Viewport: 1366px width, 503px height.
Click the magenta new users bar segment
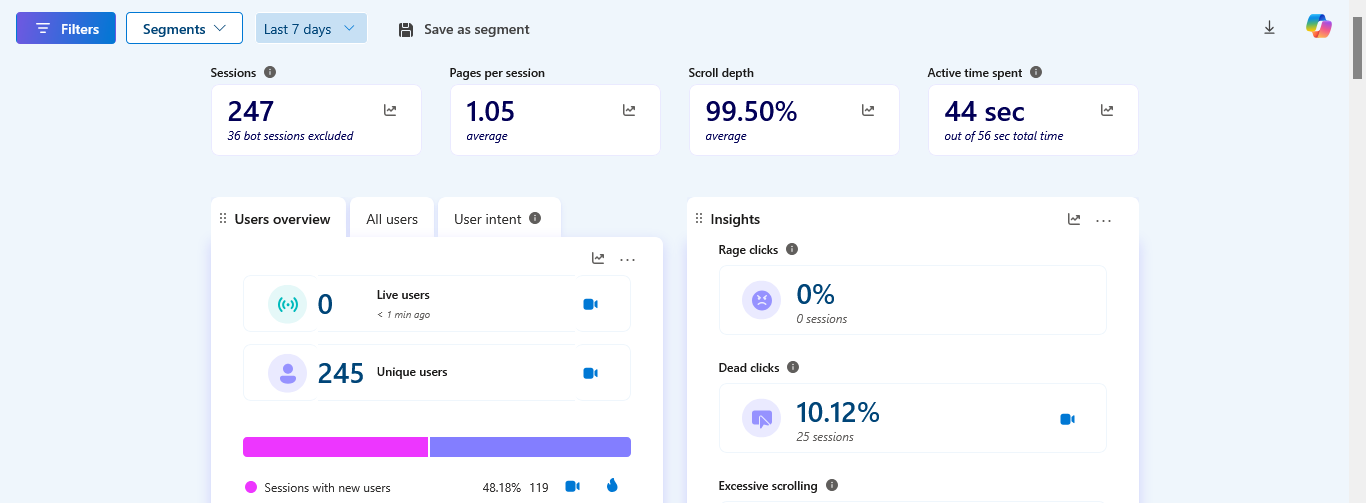pyautogui.click(x=335, y=447)
